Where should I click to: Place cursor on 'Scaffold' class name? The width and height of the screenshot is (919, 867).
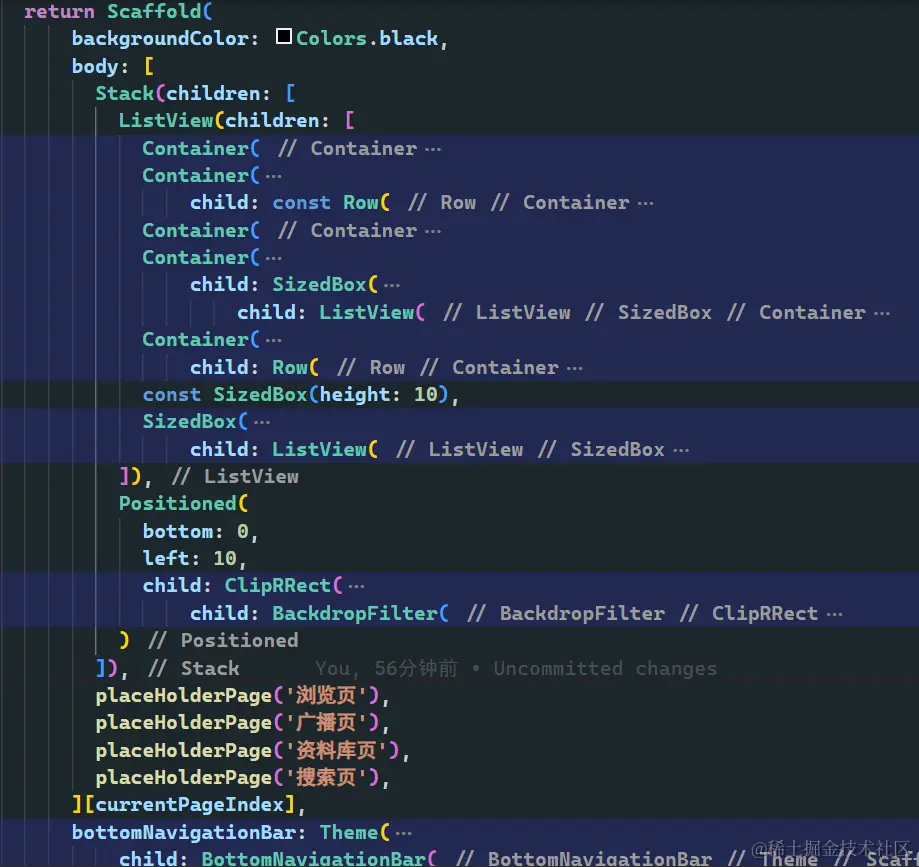[154, 11]
